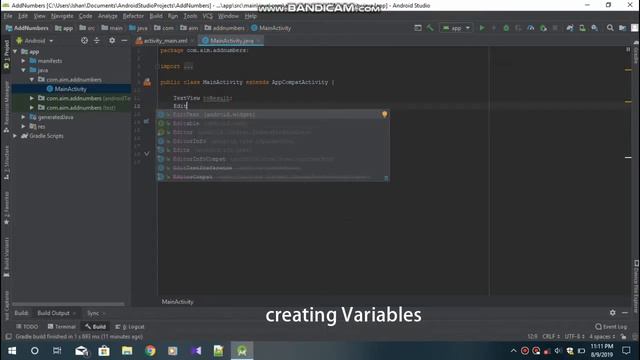Click Collapse All icon in Project panel

click(97, 41)
